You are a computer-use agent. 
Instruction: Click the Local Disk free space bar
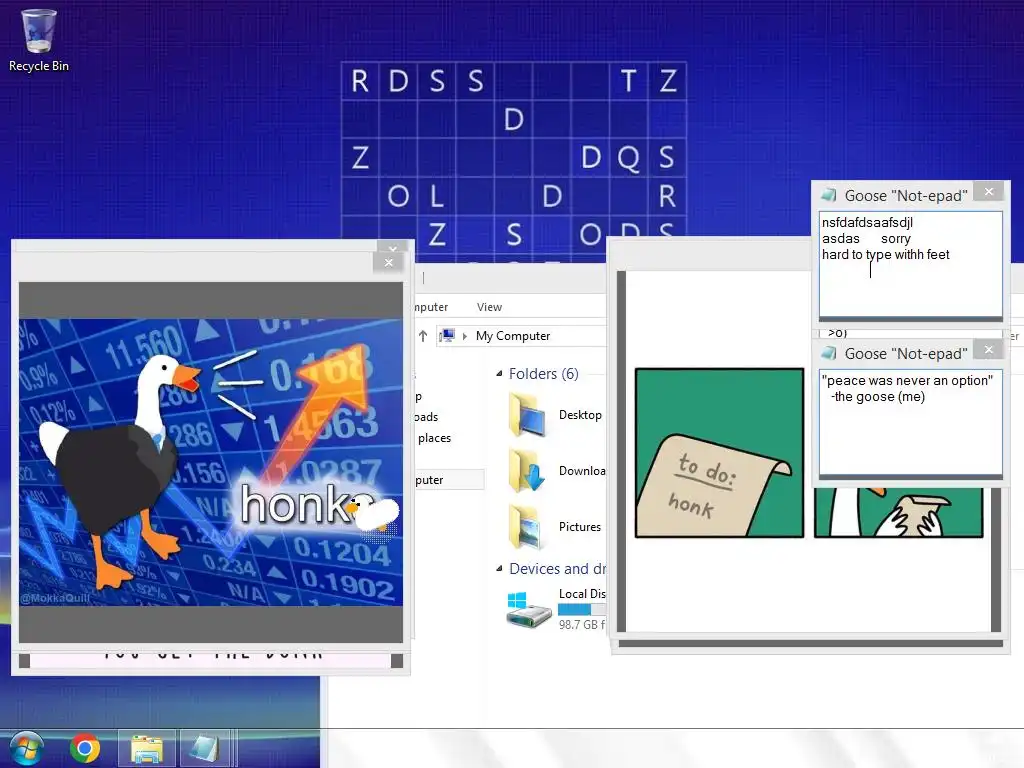(582, 609)
